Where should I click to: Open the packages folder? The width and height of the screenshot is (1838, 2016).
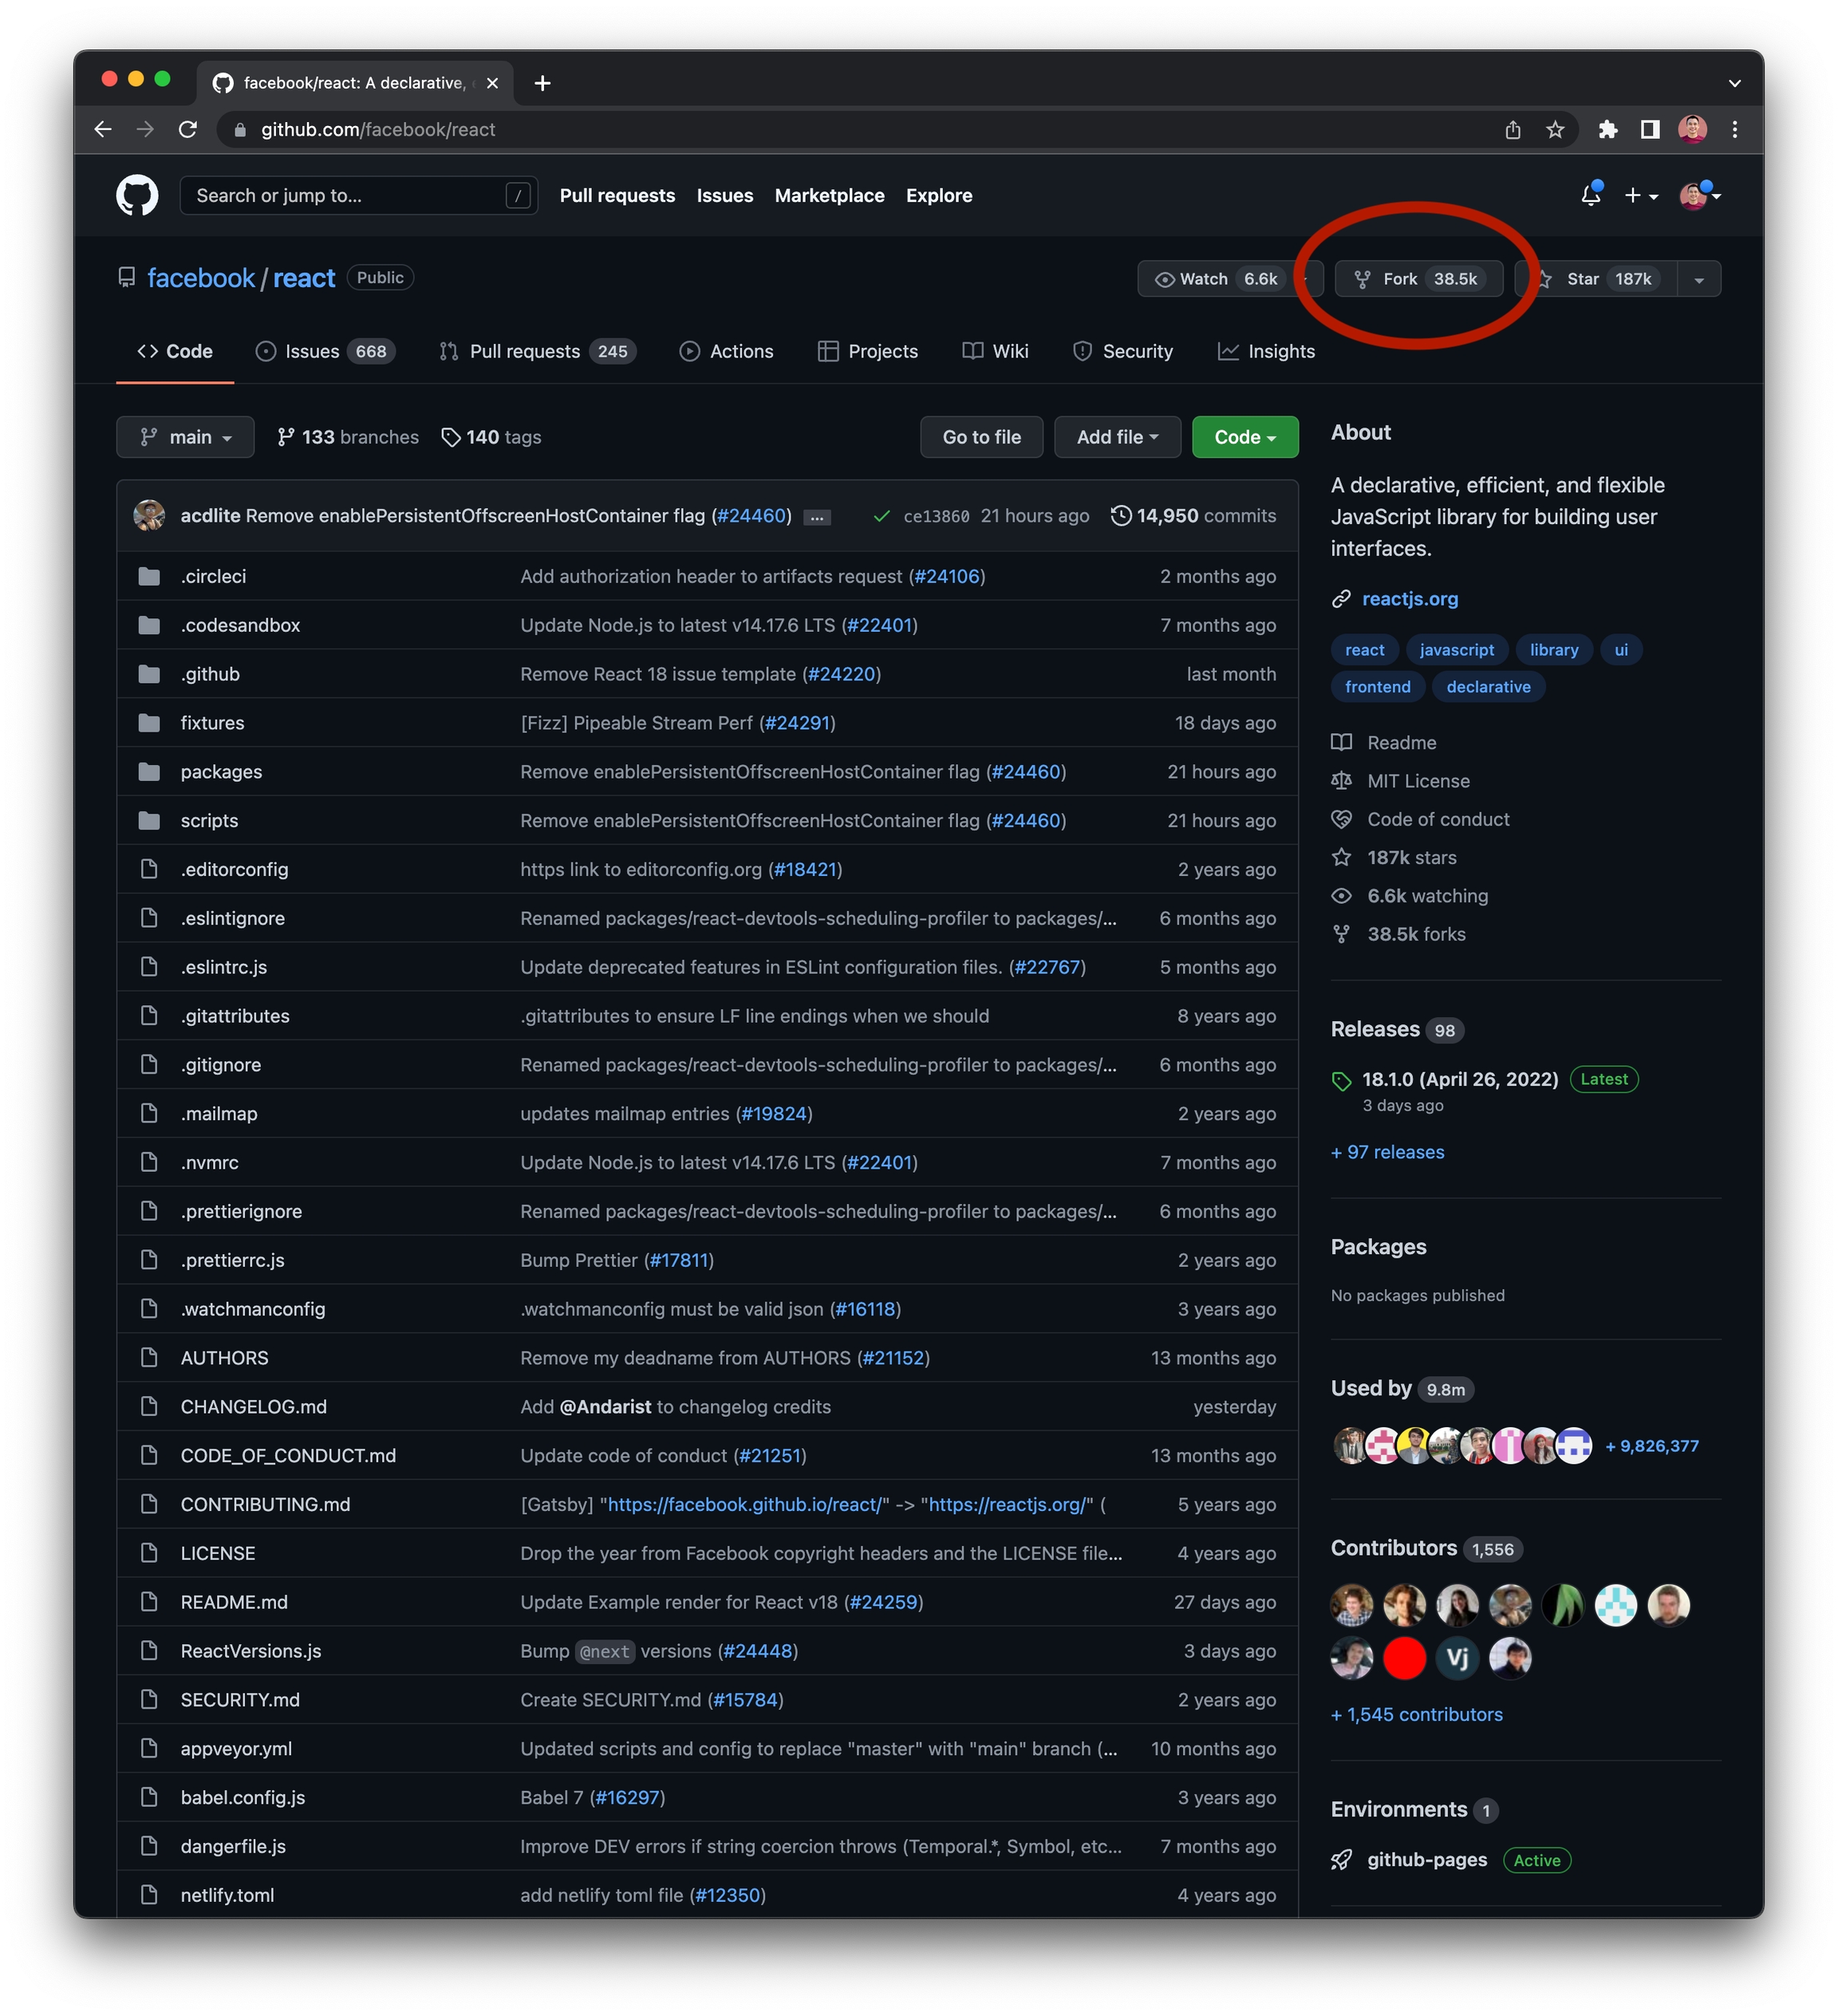tap(221, 772)
